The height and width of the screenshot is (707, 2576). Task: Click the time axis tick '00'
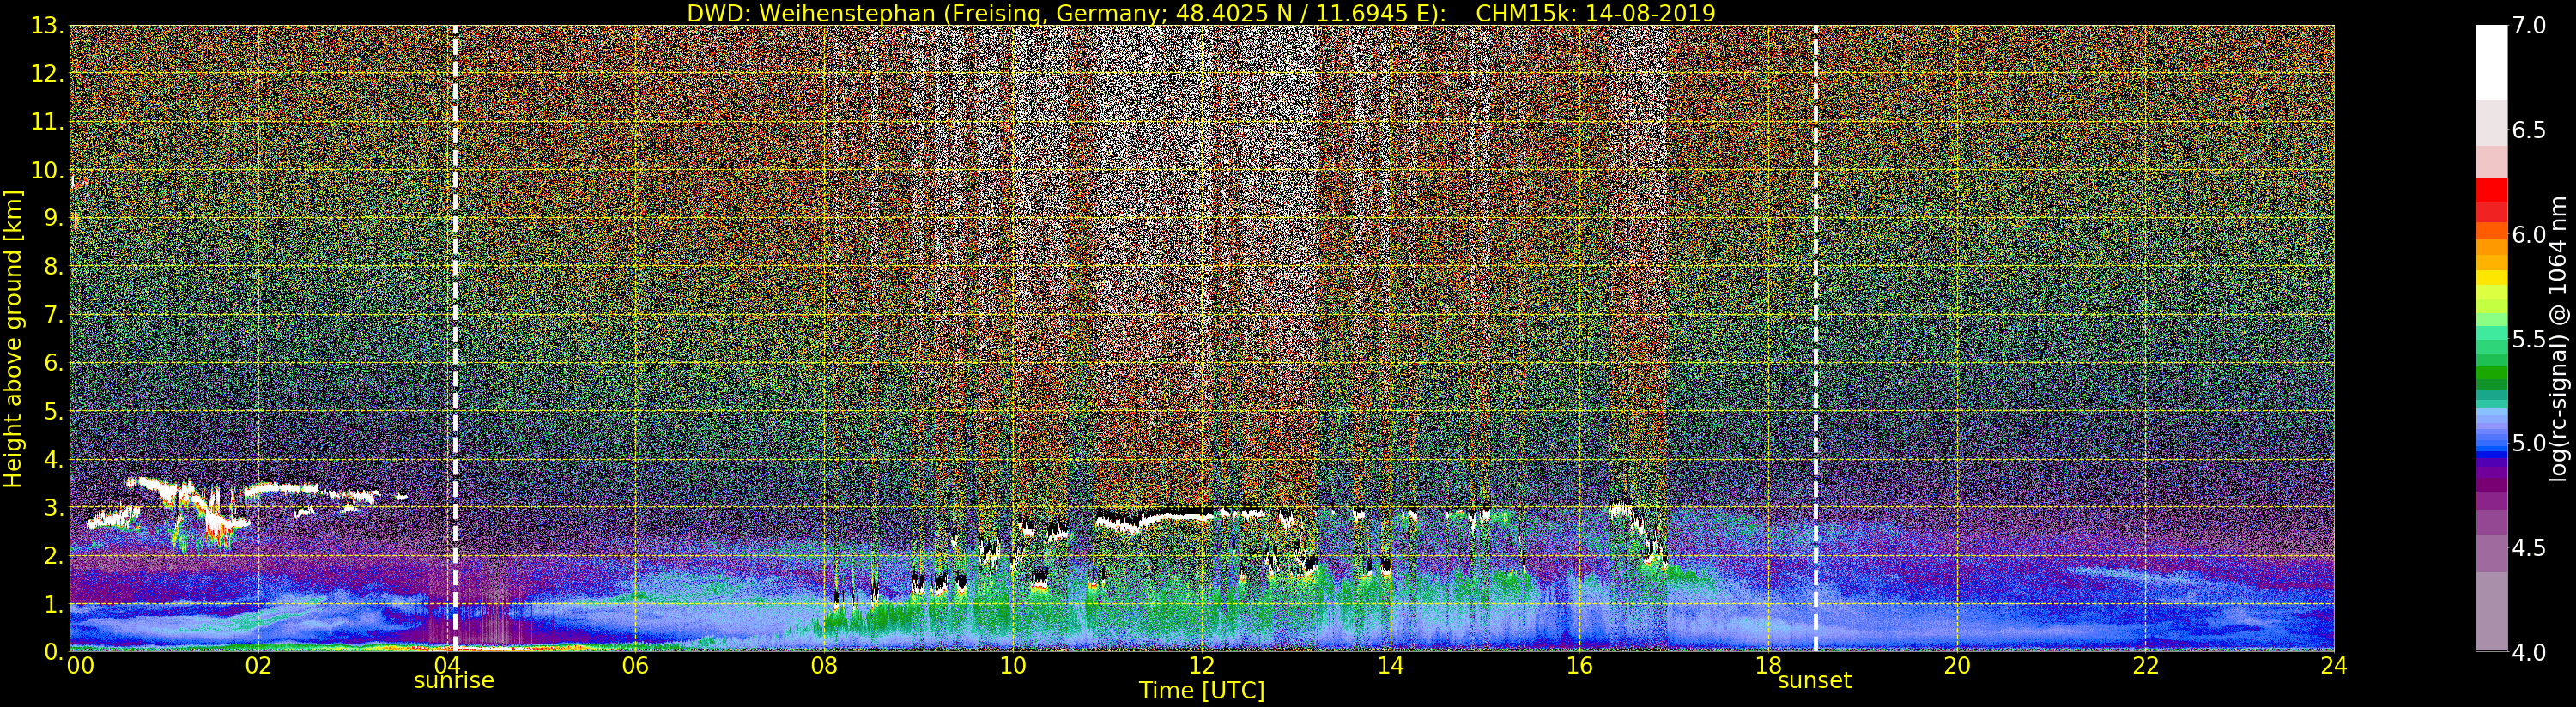(80, 666)
